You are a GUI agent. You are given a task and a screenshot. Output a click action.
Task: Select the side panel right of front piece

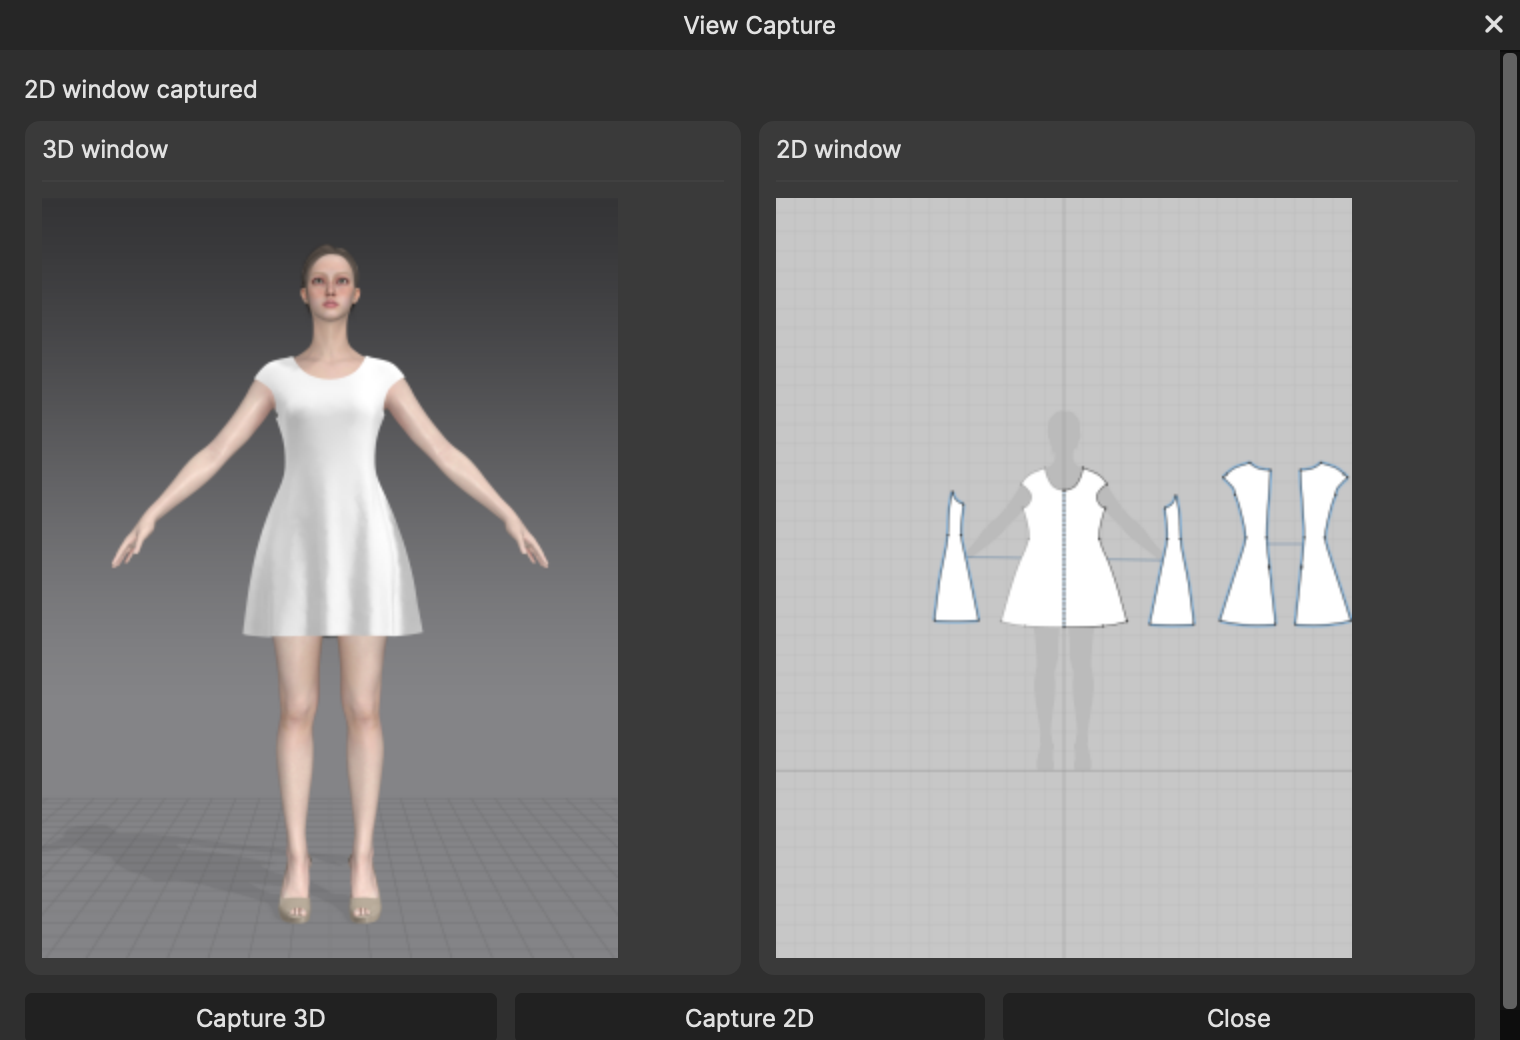coord(1172,568)
